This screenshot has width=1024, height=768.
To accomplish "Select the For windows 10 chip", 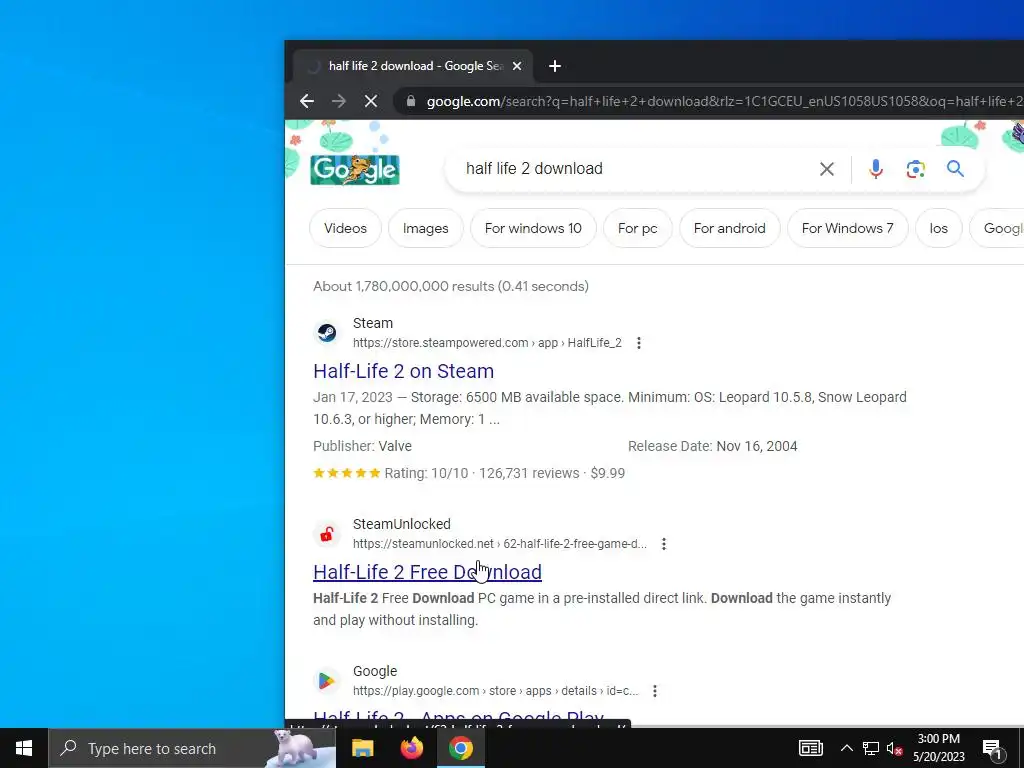I will point(533,229).
